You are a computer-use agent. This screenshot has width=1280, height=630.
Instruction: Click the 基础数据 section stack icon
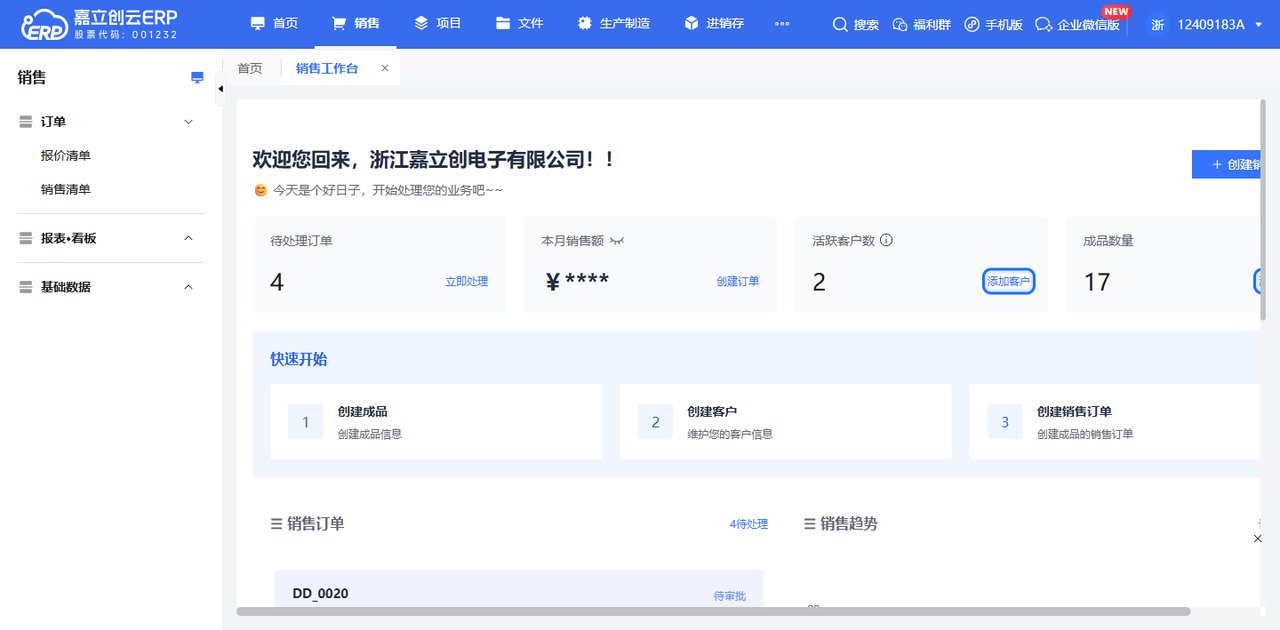pyautogui.click(x=26, y=287)
